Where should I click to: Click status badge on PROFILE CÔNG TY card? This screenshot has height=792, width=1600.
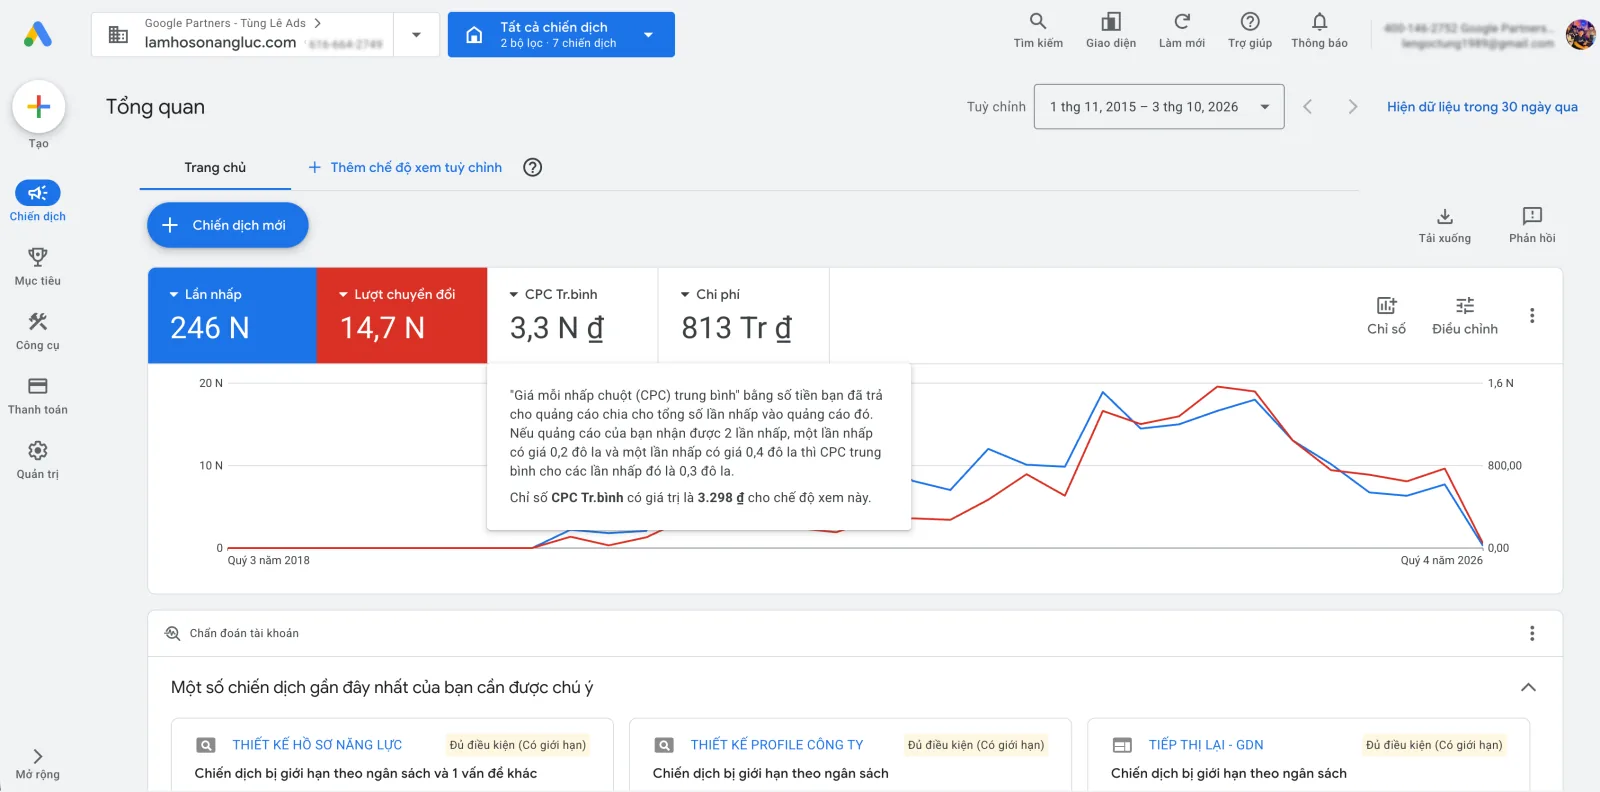976,745
